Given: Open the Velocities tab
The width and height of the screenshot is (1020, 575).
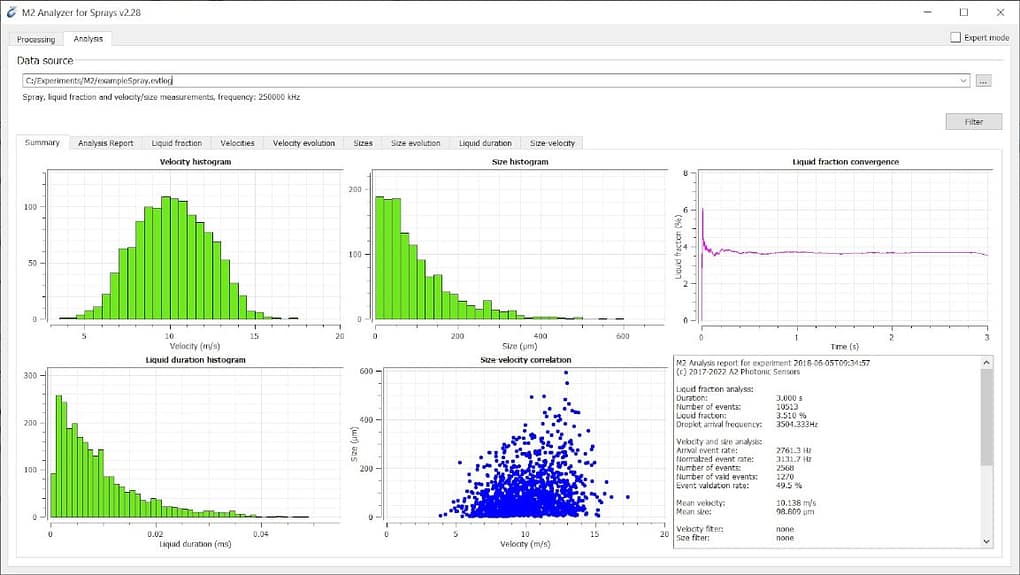Looking at the screenshot, I should [x=237, y=143].
